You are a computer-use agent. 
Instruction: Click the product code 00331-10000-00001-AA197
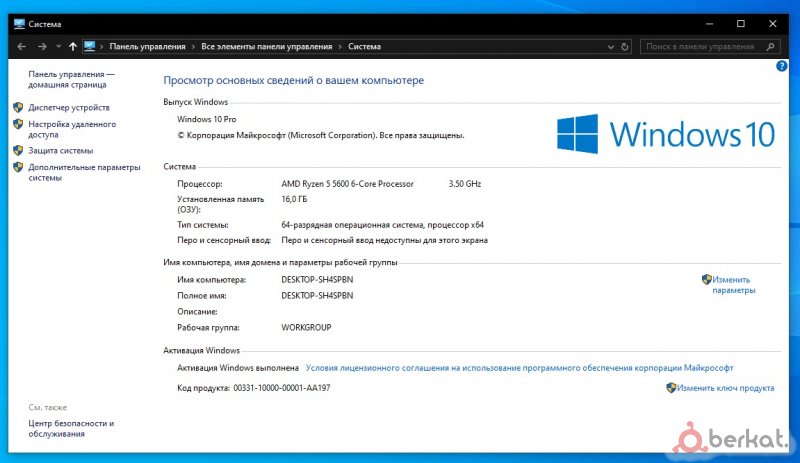282,388
